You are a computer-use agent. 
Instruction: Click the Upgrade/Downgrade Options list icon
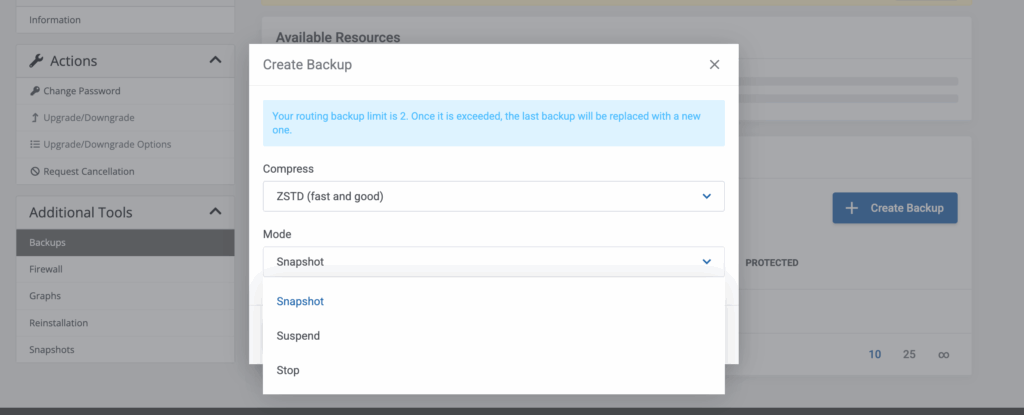point(34,145)
